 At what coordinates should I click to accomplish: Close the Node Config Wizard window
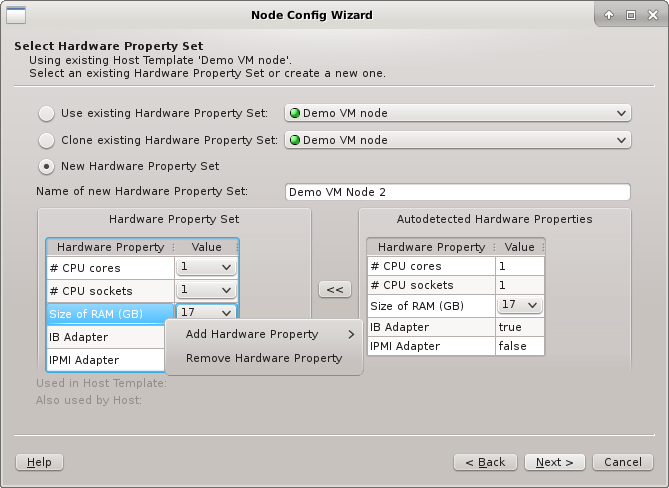[653, 15]
